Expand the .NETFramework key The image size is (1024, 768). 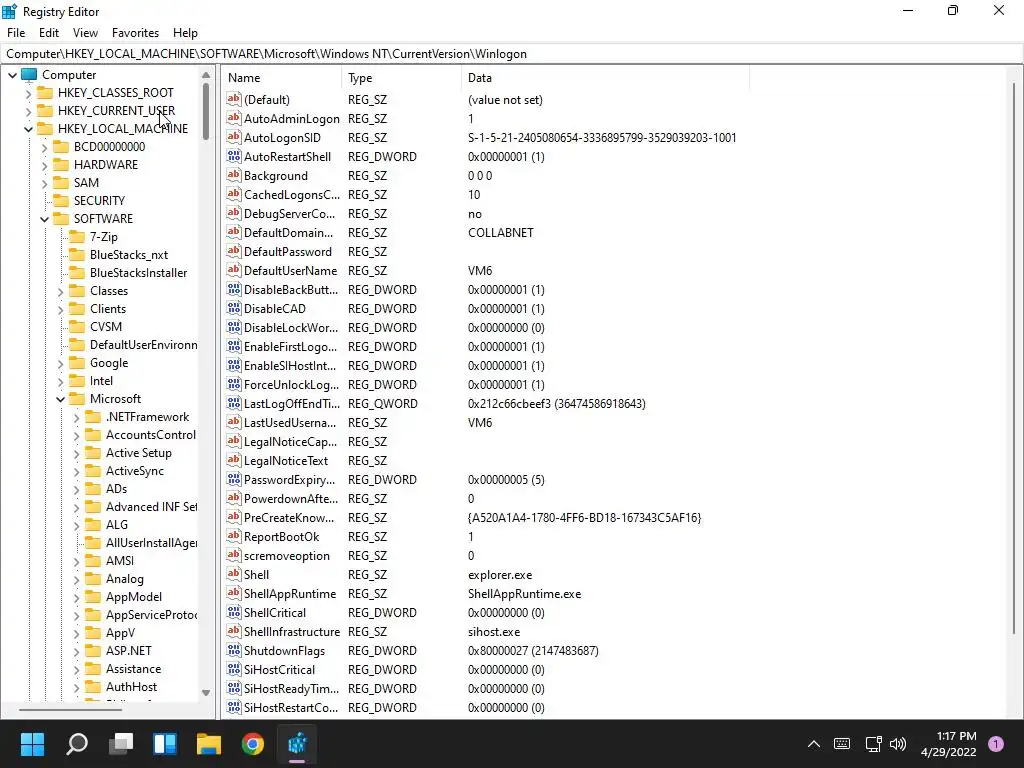[76, 417]
